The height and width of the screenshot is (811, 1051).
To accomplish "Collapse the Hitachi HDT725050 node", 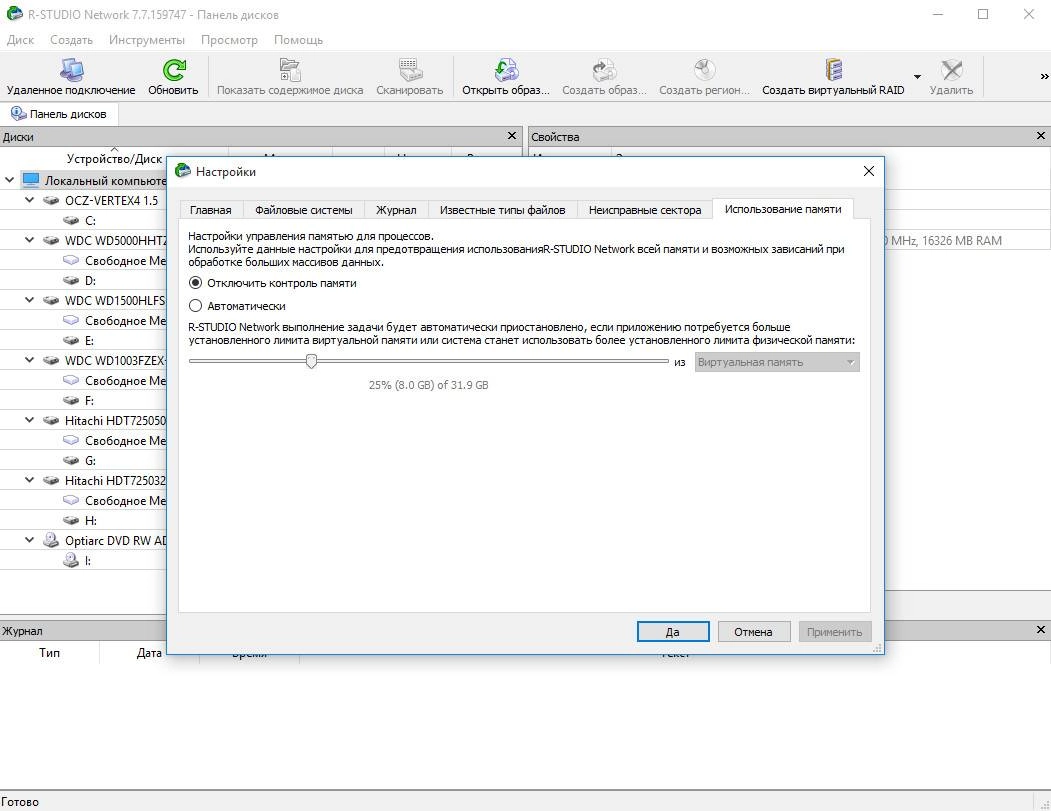I will (29, 420).
